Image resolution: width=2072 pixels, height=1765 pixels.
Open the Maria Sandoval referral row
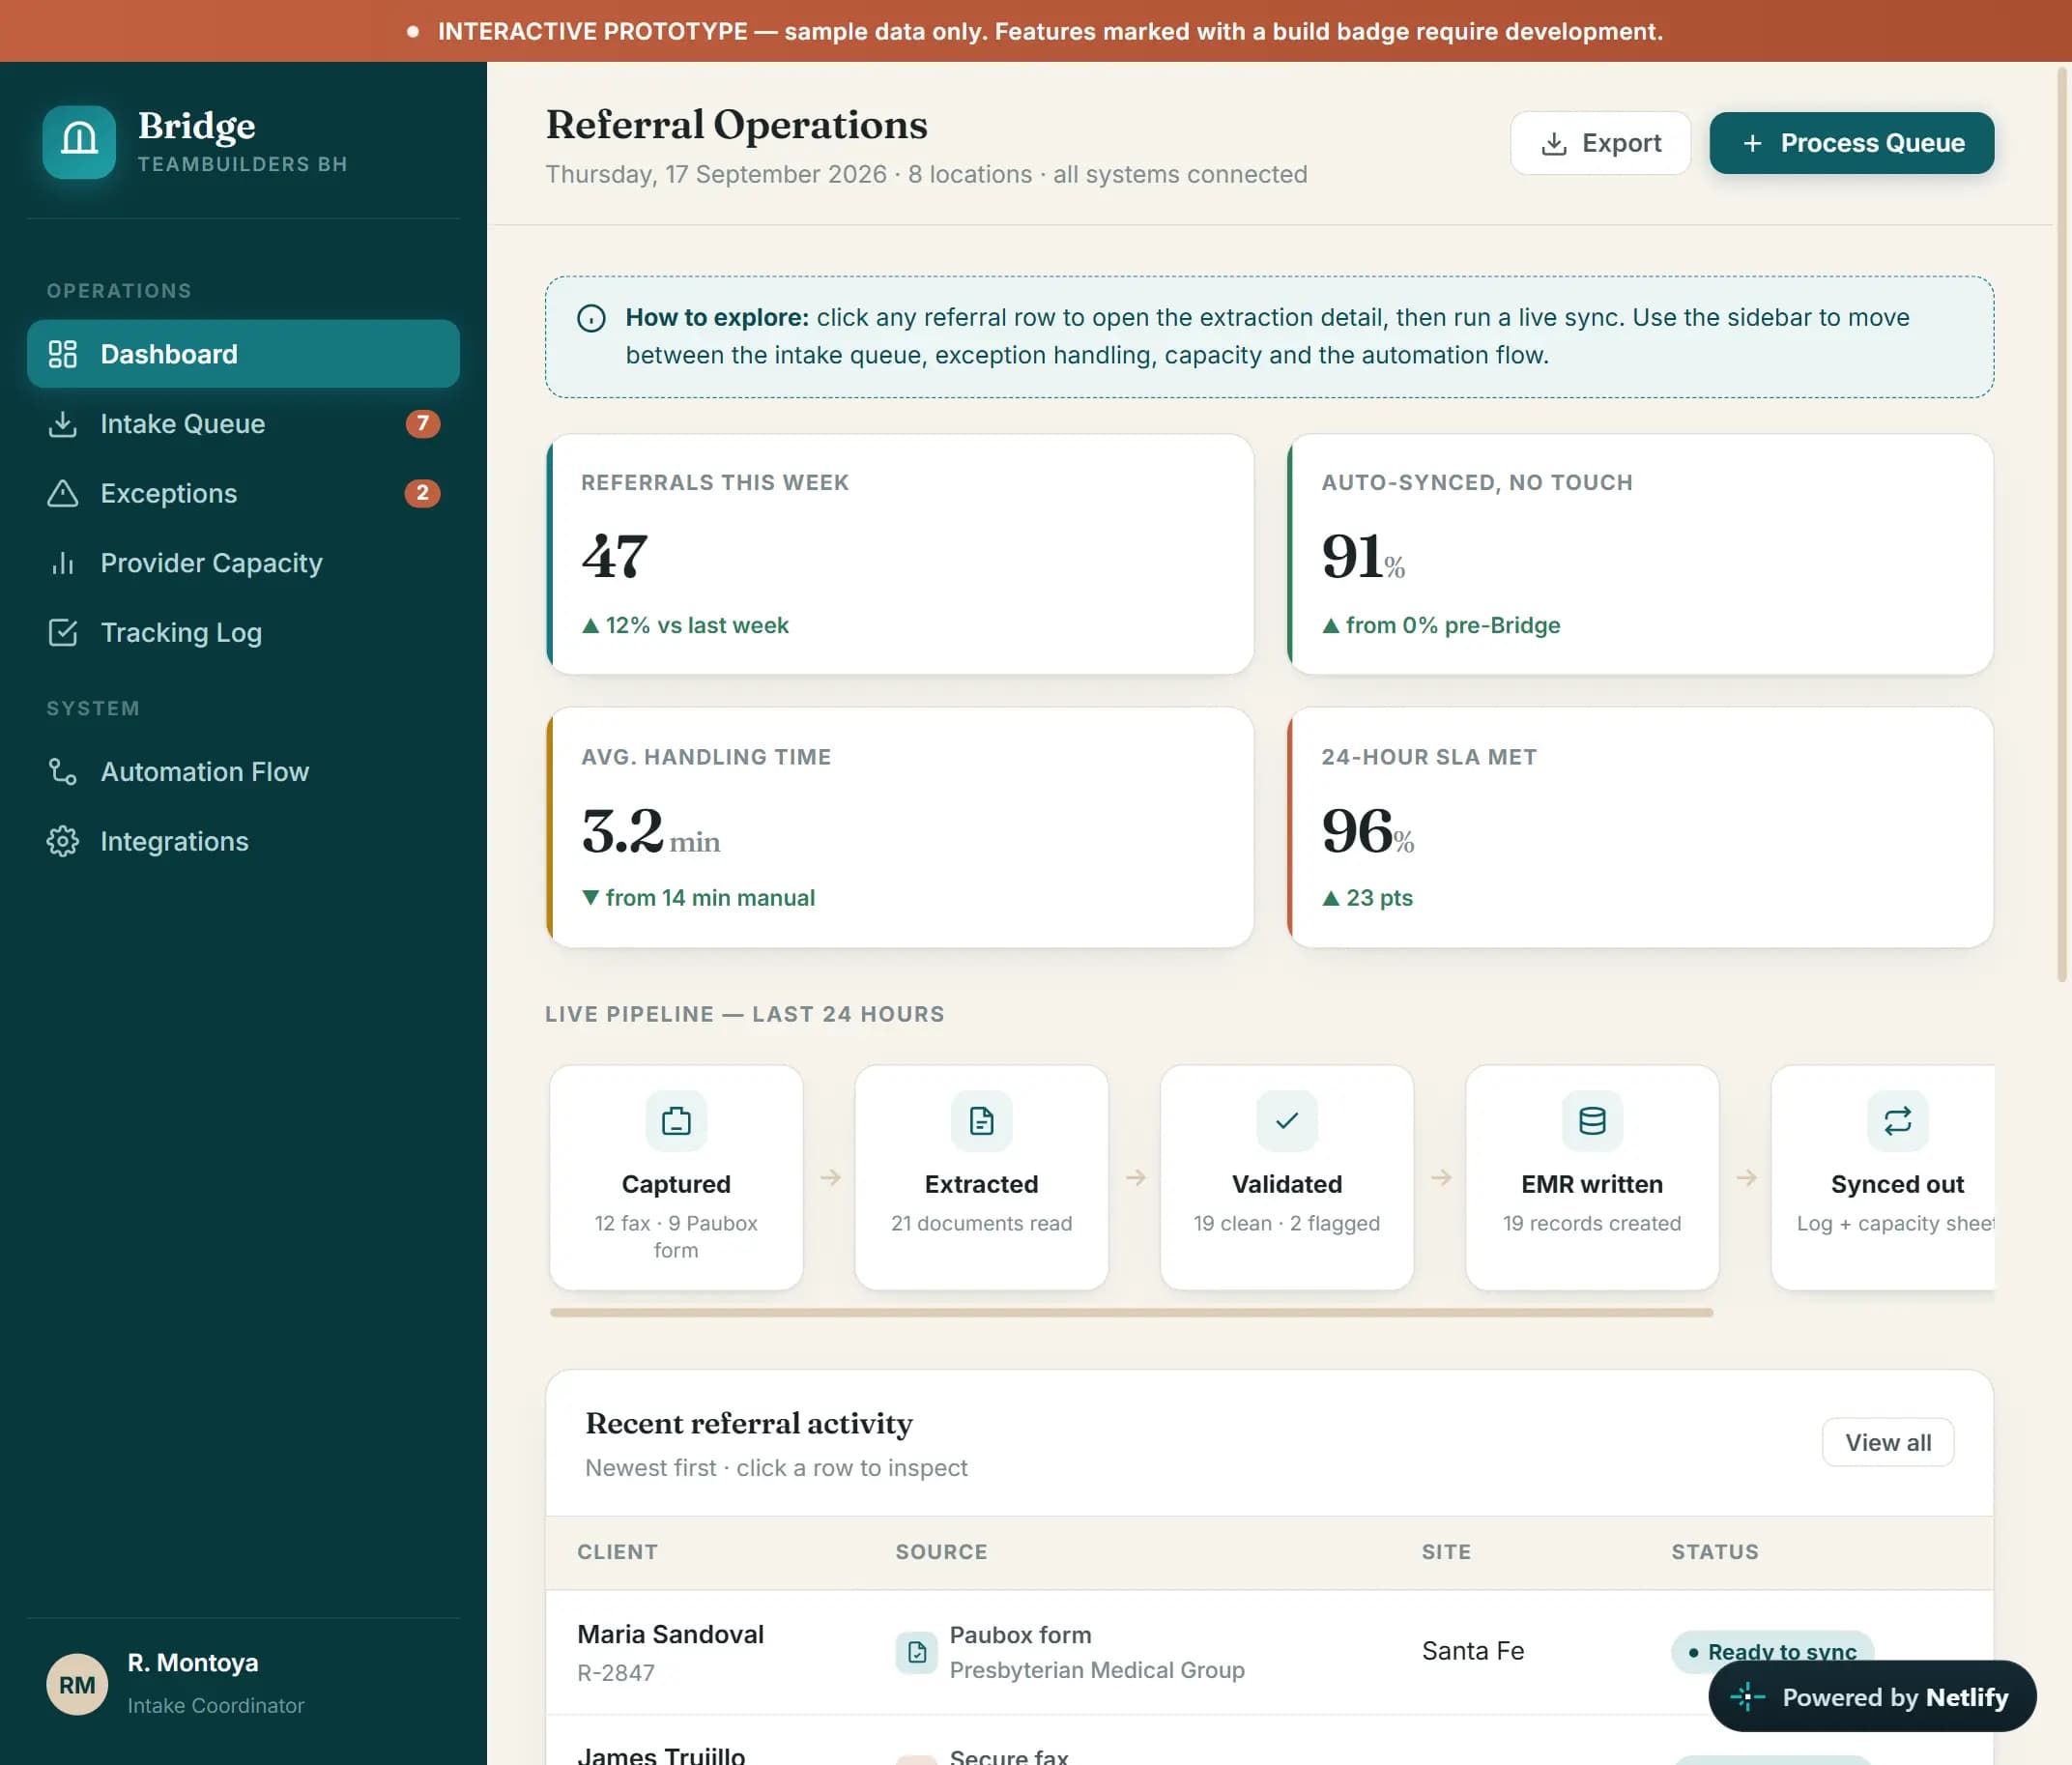[1269, 1652]
